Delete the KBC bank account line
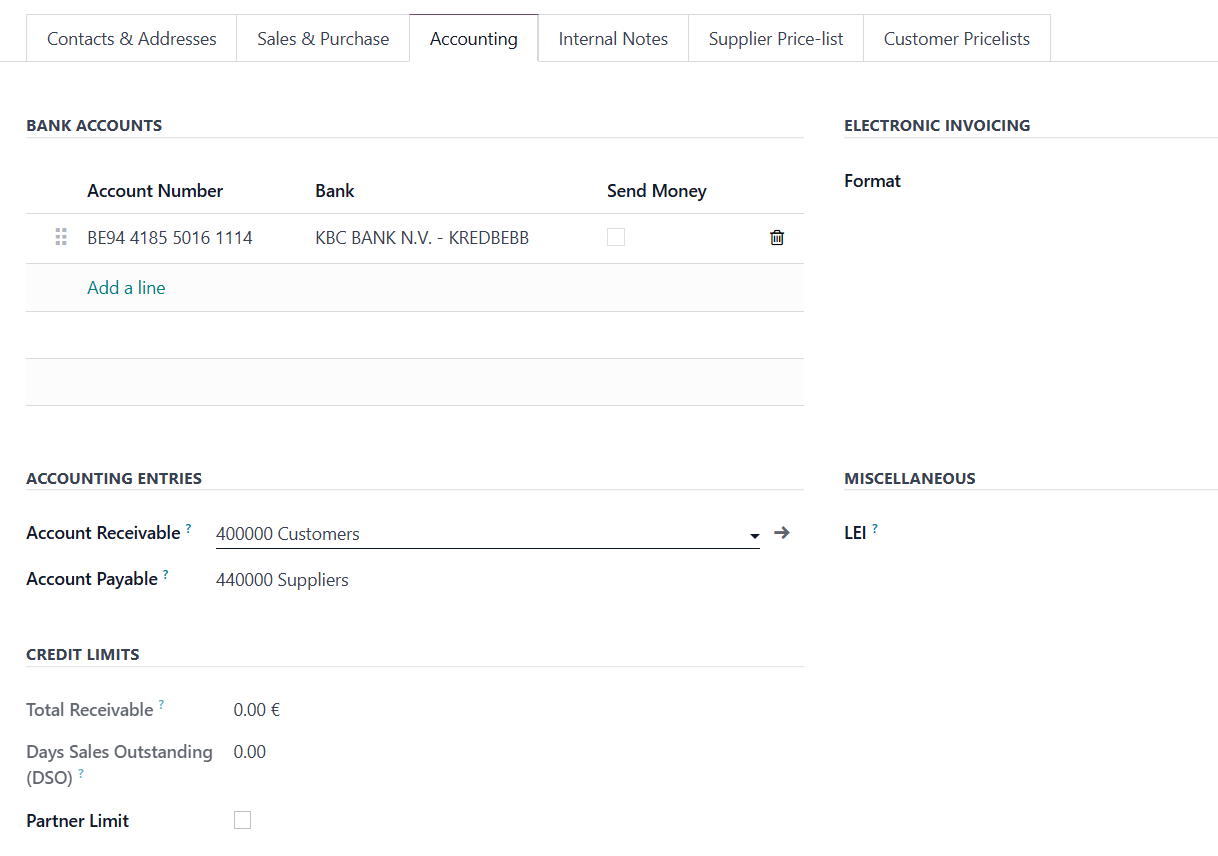 tap(777, 238)
